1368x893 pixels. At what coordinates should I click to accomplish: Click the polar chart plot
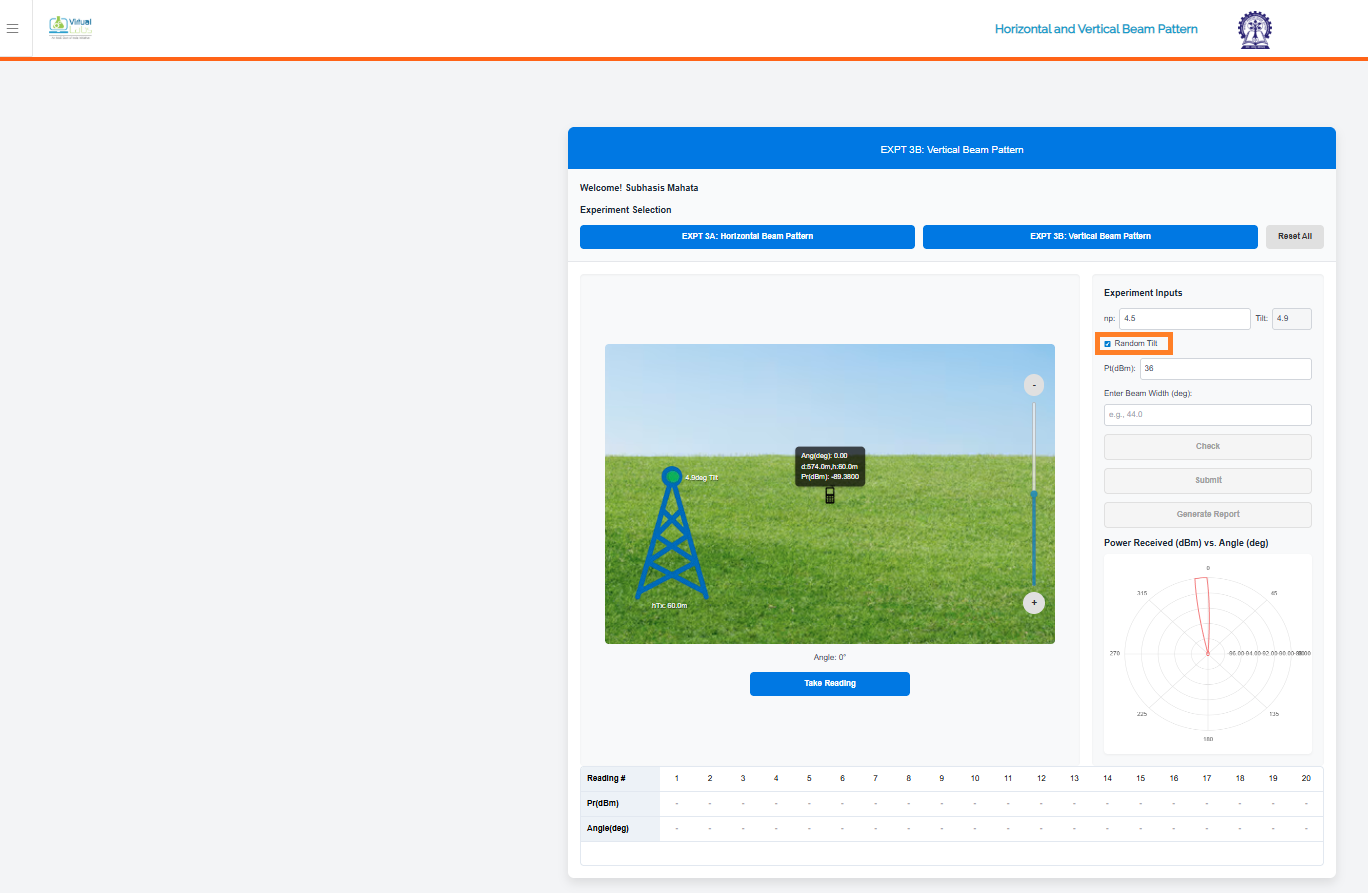click(x=1207, y=653)
